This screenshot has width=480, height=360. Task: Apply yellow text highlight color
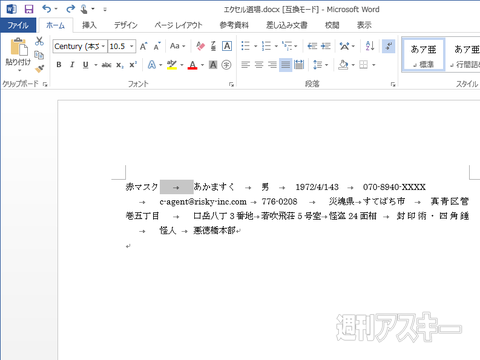(x=172, y=65)
